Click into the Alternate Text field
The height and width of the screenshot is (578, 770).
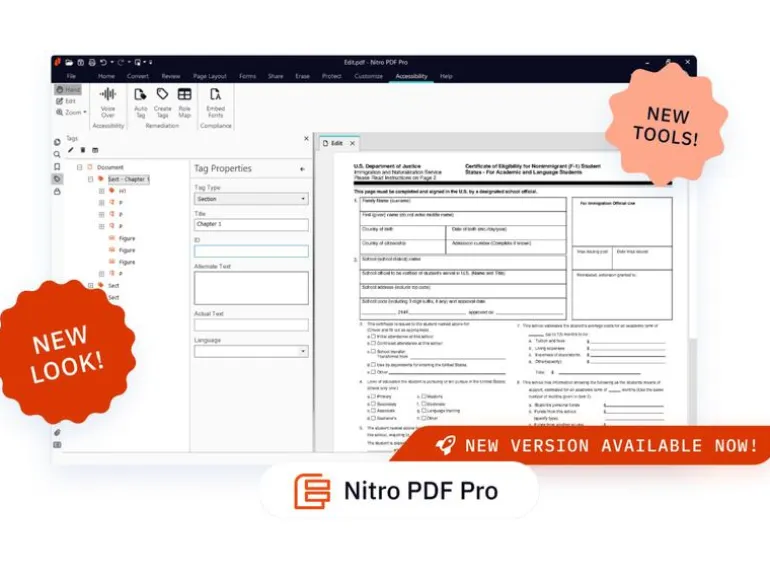point(251,288)
